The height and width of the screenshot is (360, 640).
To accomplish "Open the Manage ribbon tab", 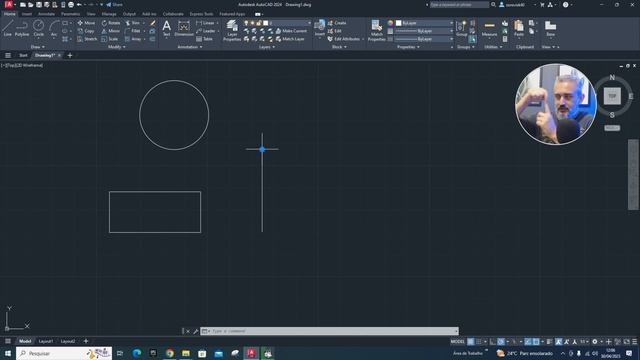I will (109, 14).
